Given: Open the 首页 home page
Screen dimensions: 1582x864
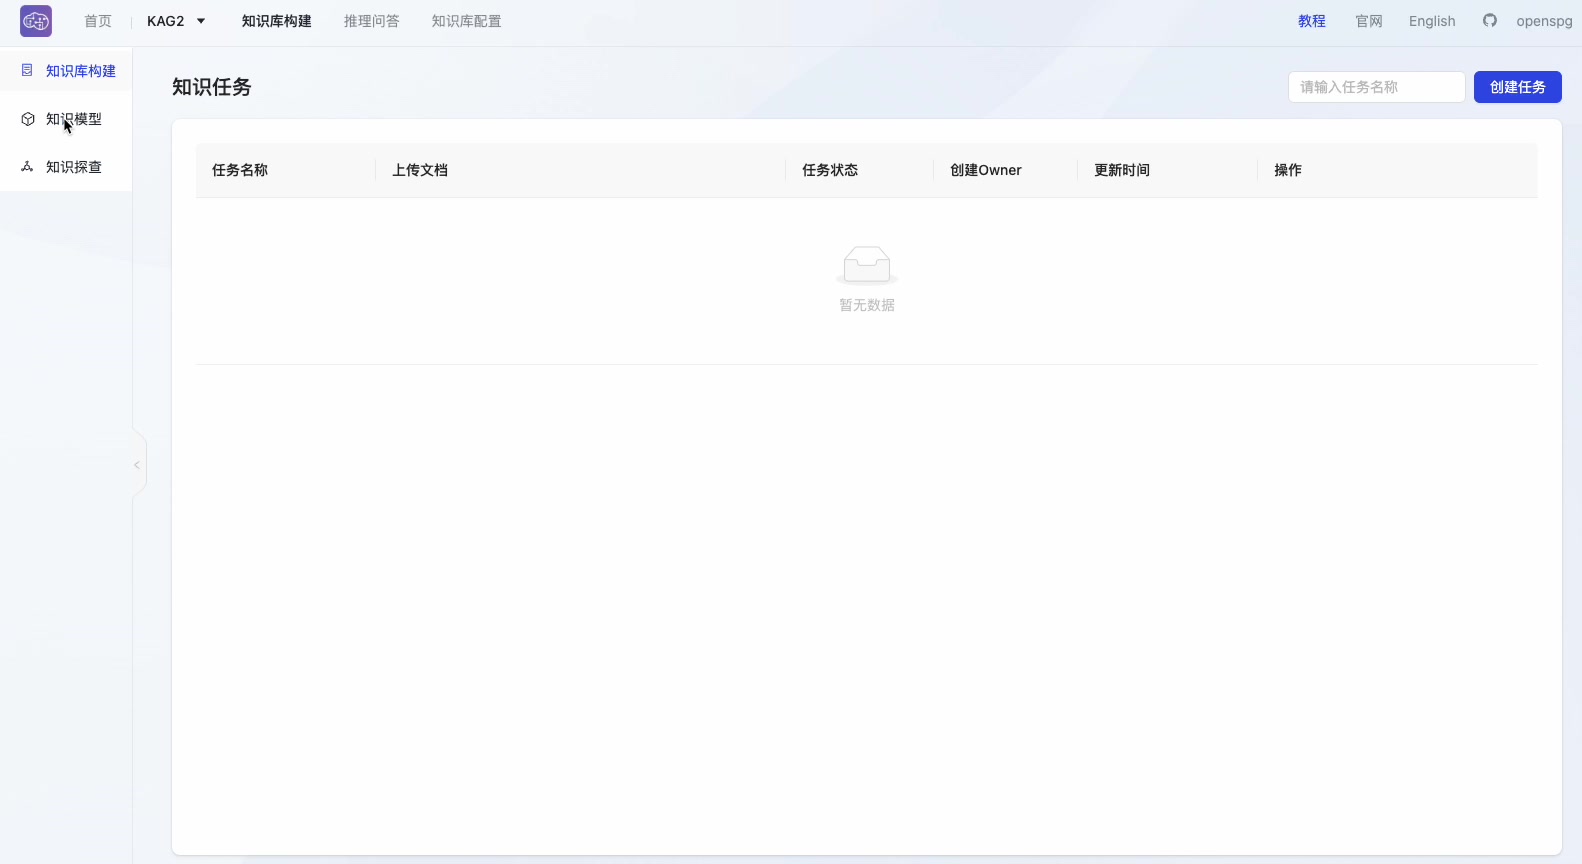Looking at the screenshot, I should pyautogui.click(x=98, y=21).
